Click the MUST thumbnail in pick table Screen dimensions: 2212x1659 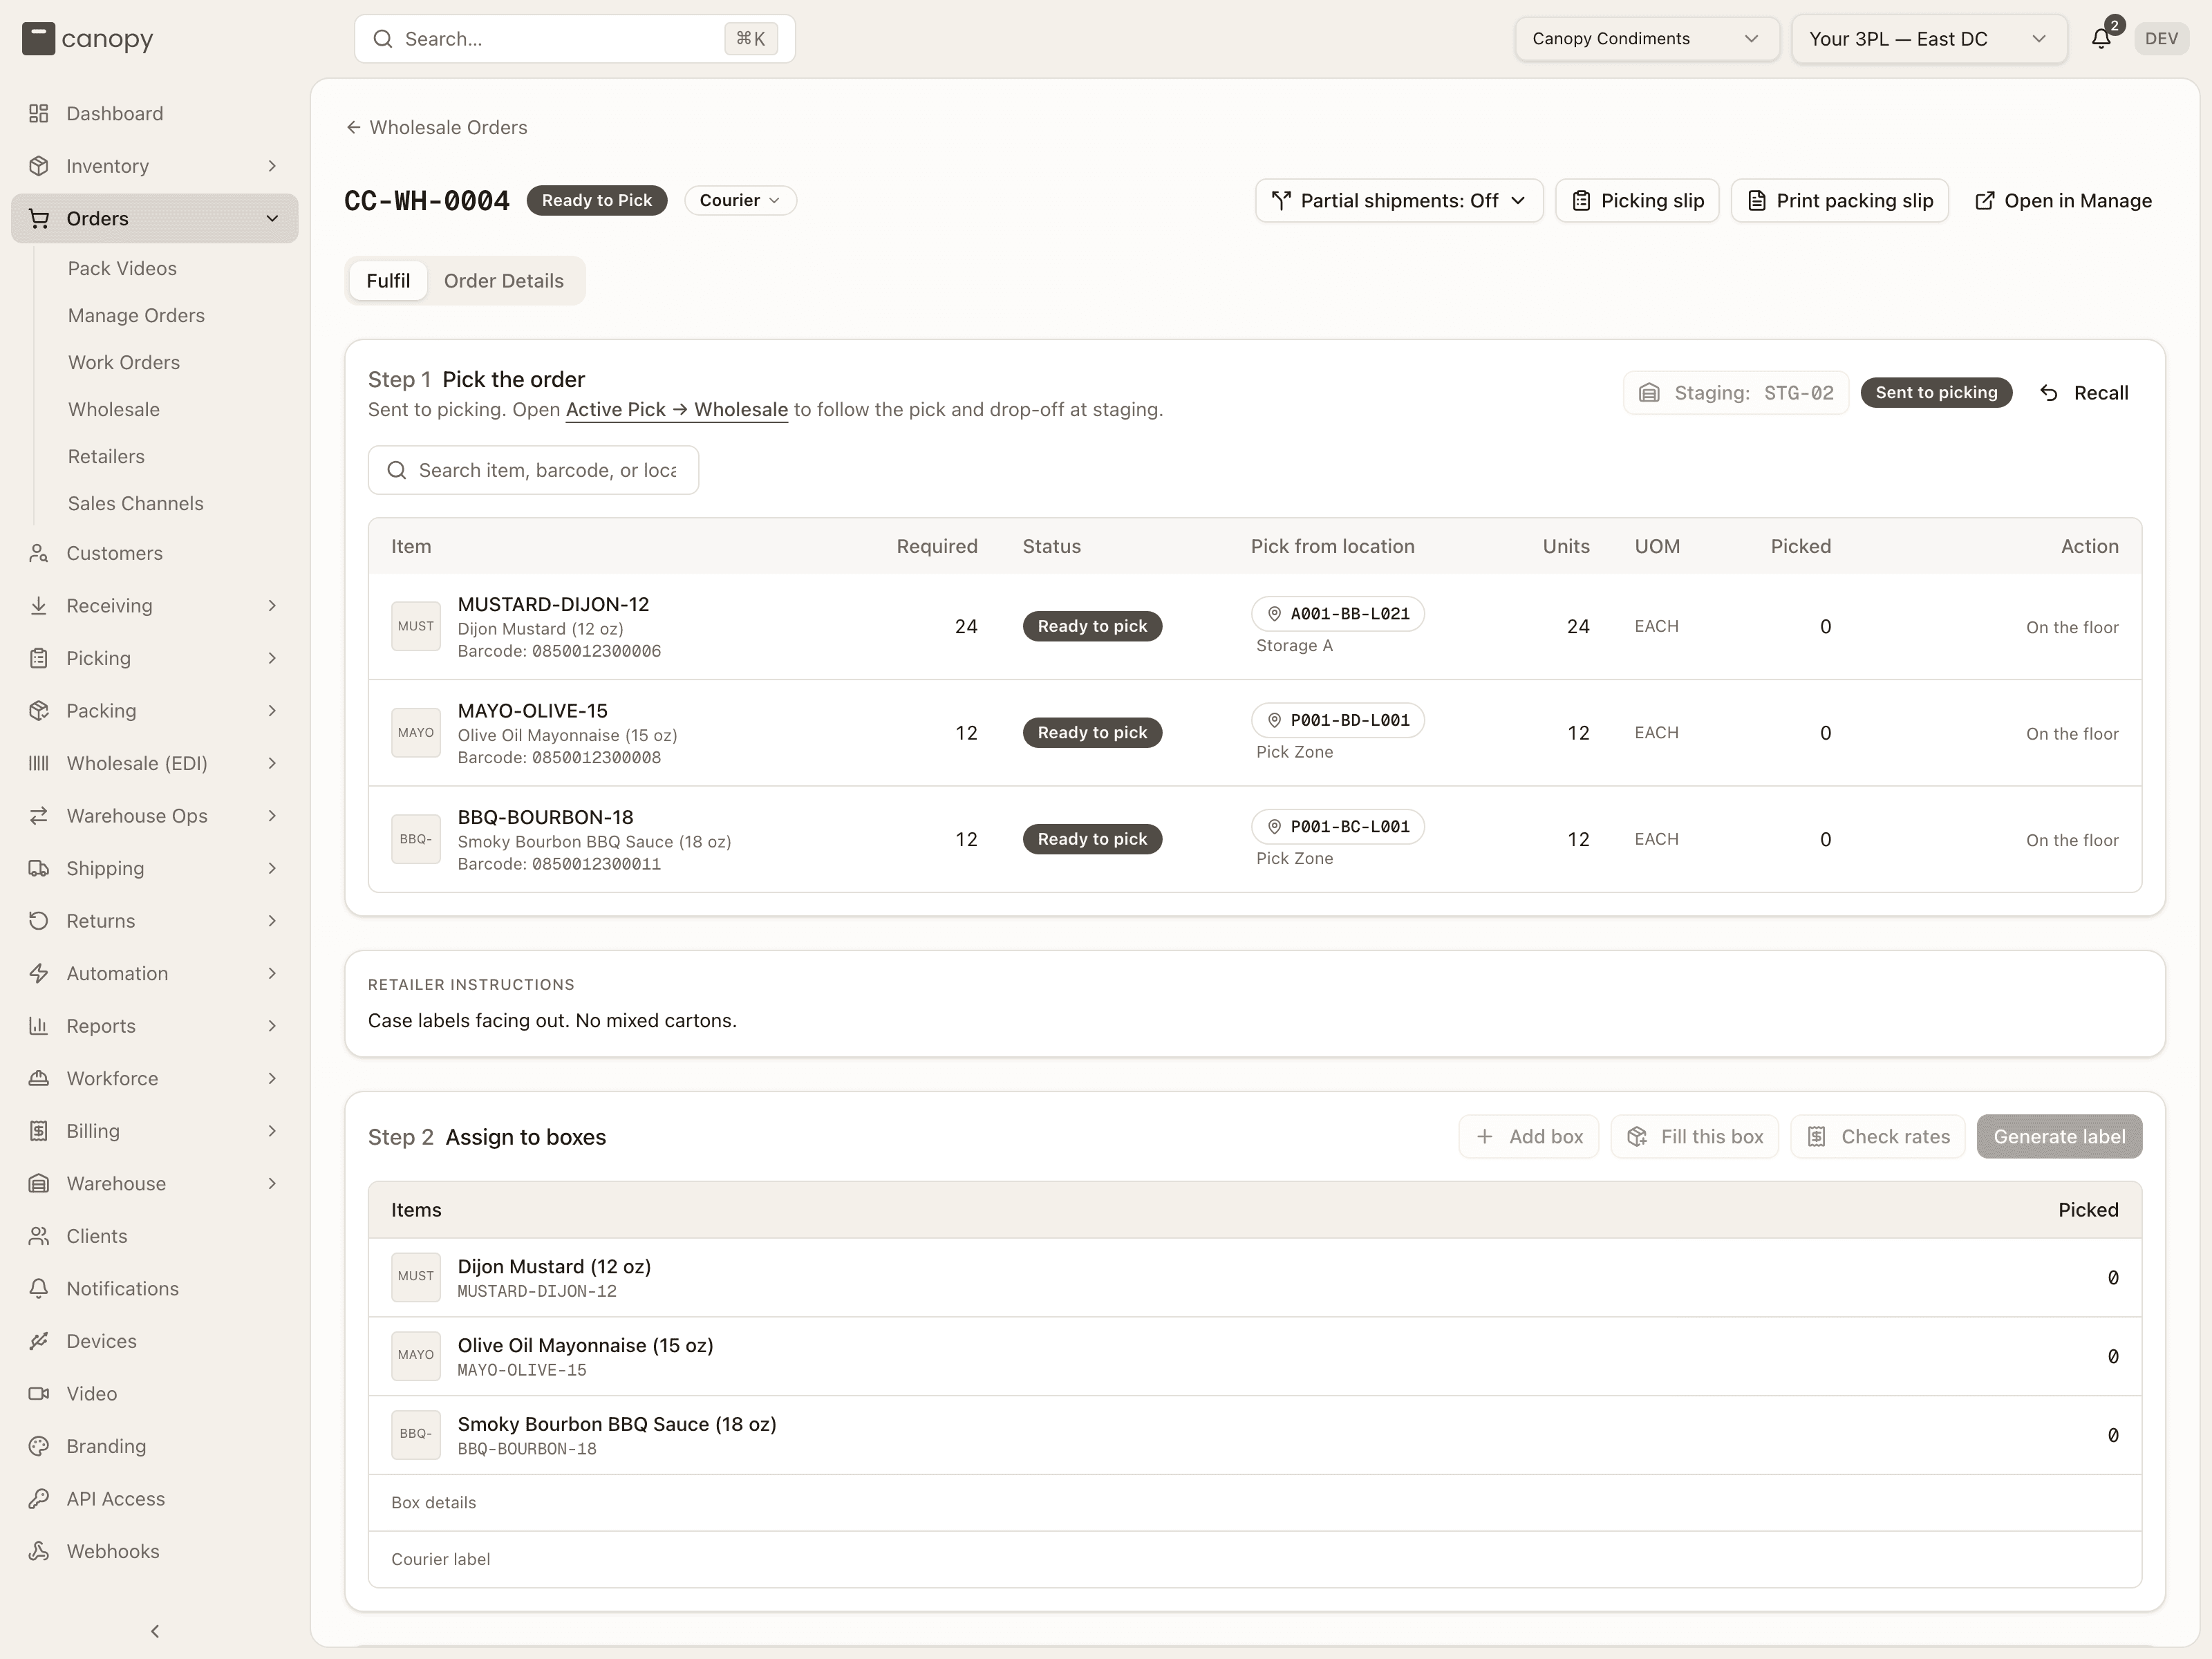(416, 626)
